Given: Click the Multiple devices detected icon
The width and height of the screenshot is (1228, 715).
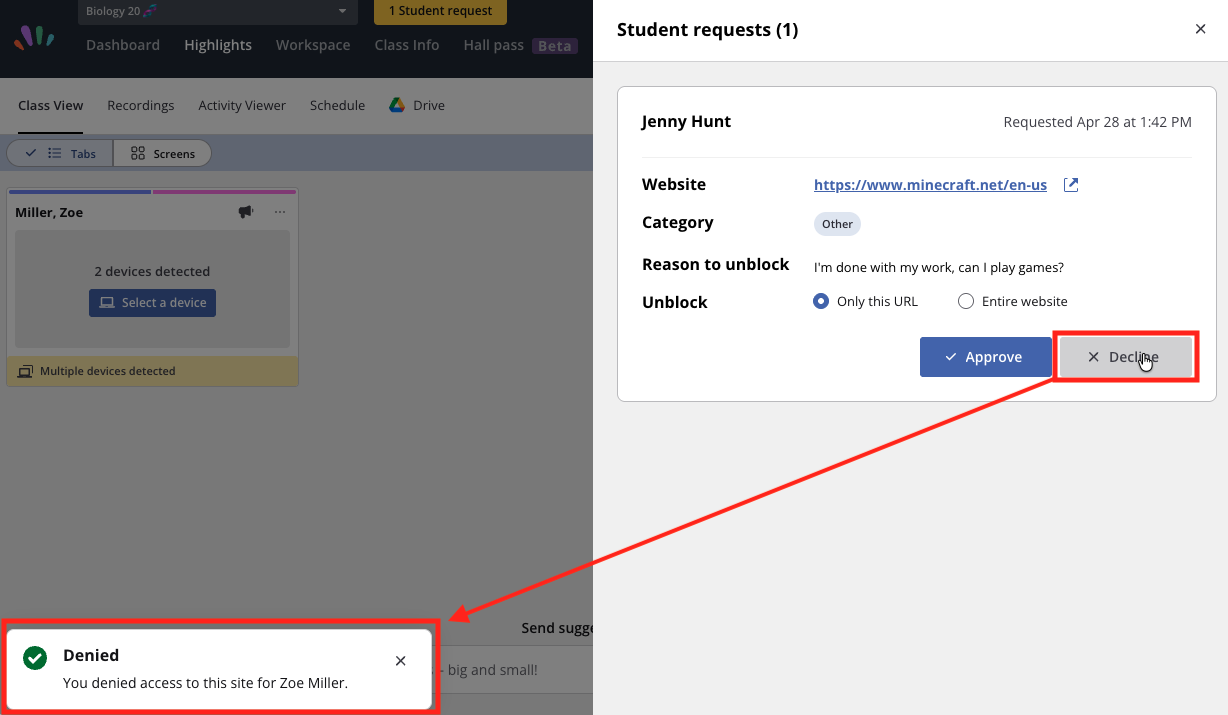Looking at the screenshot, I should coord(26,371).
